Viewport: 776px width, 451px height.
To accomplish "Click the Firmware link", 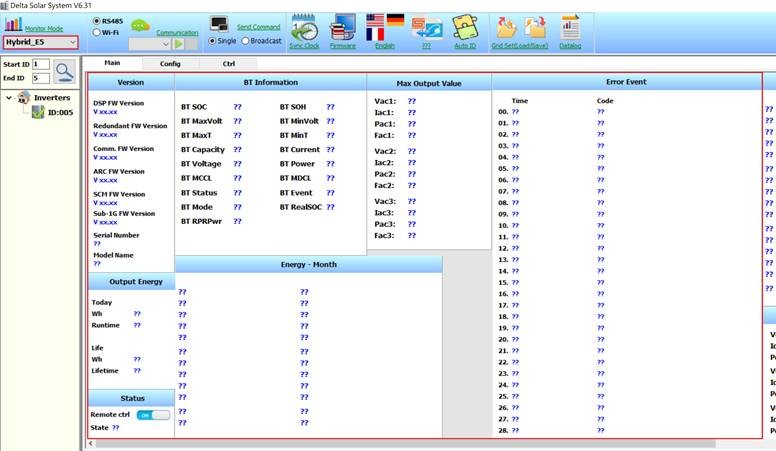I will coord(343,46).
